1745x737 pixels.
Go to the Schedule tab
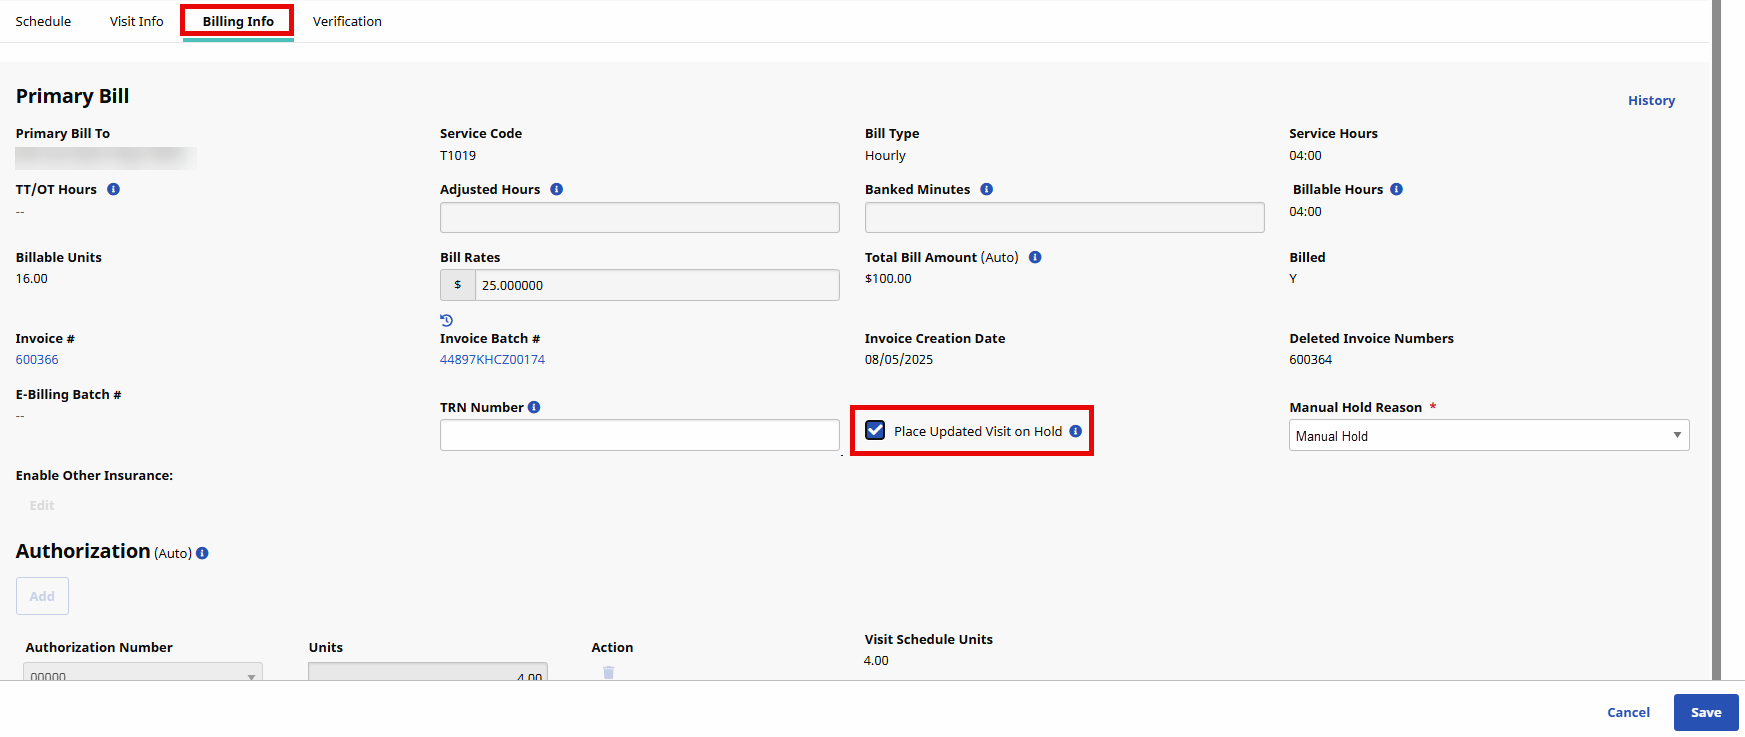click(43, 21)
